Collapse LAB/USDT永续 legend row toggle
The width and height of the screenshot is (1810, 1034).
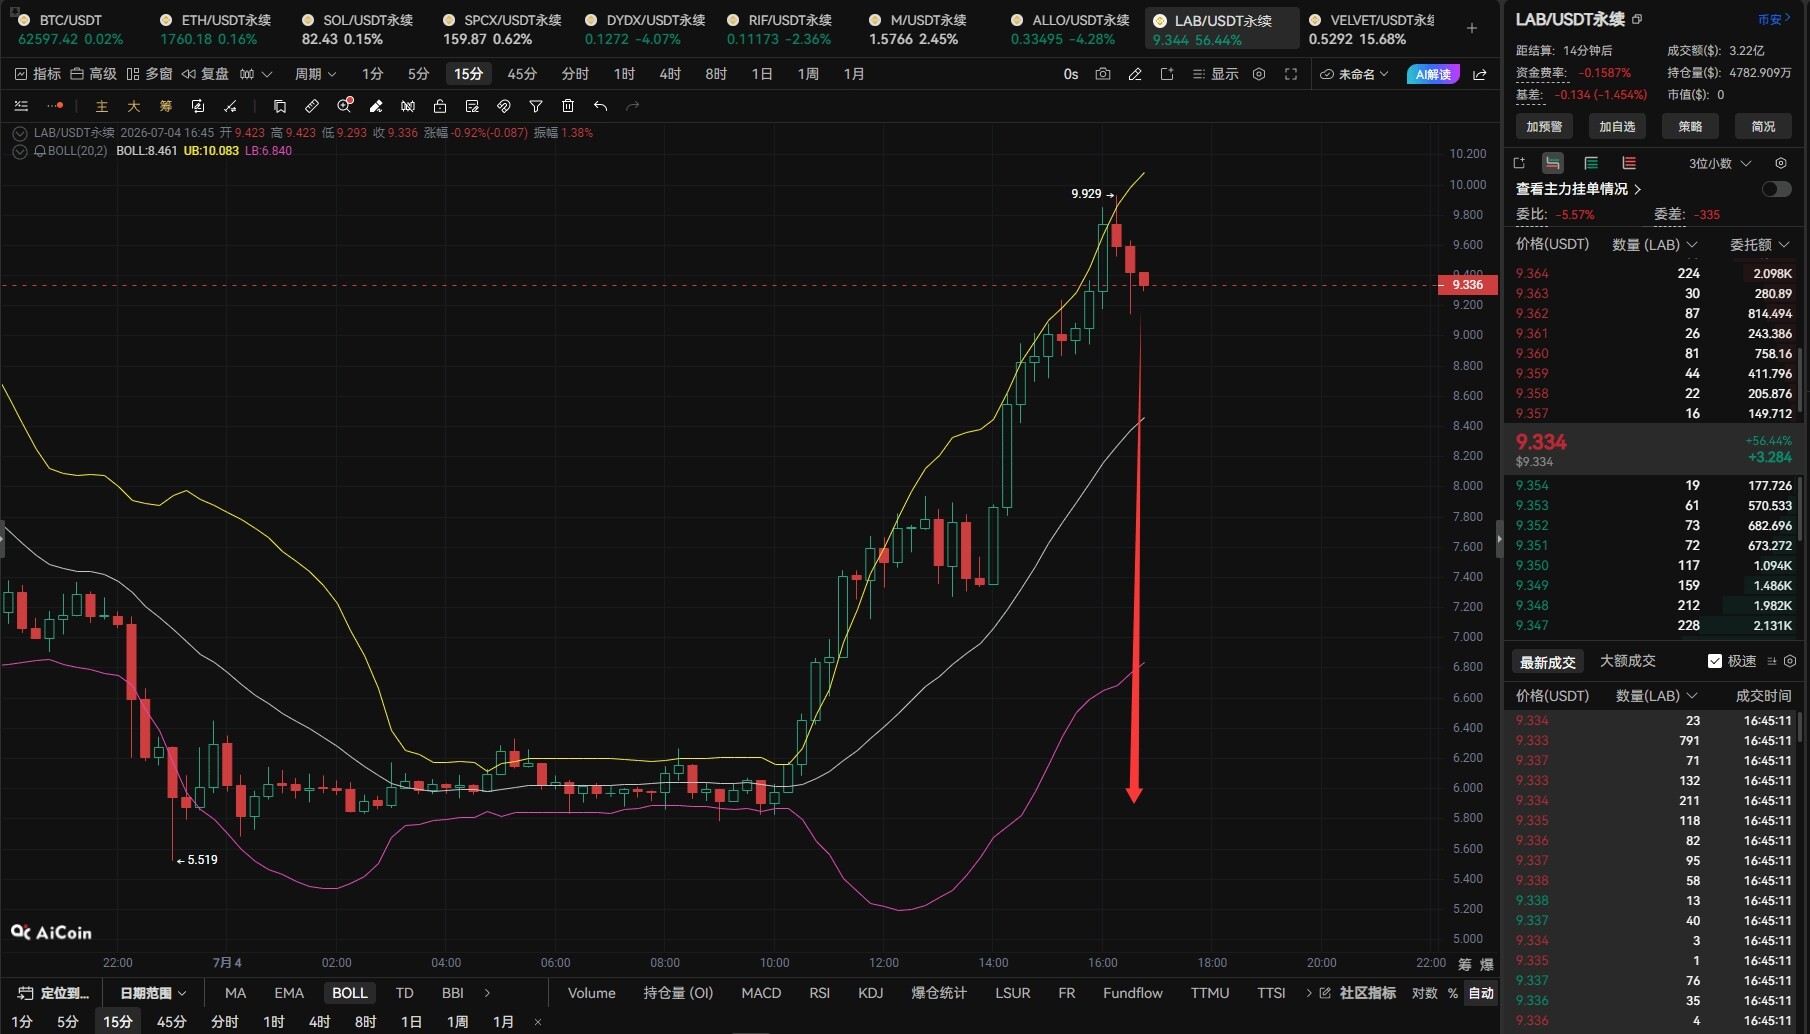(20, 133)
